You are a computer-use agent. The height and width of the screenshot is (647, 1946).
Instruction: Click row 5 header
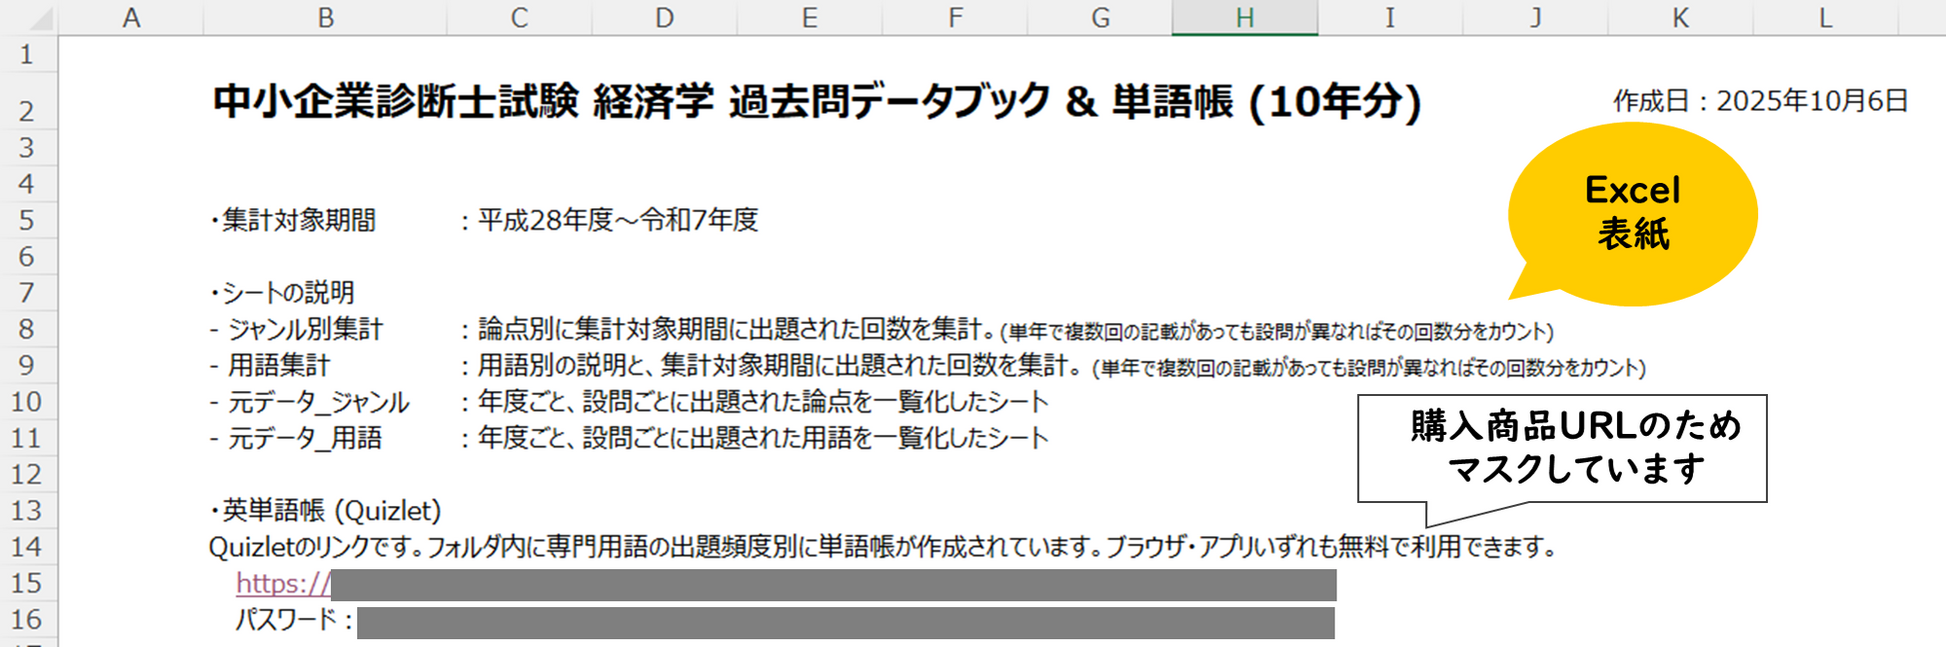coord(27,220)
